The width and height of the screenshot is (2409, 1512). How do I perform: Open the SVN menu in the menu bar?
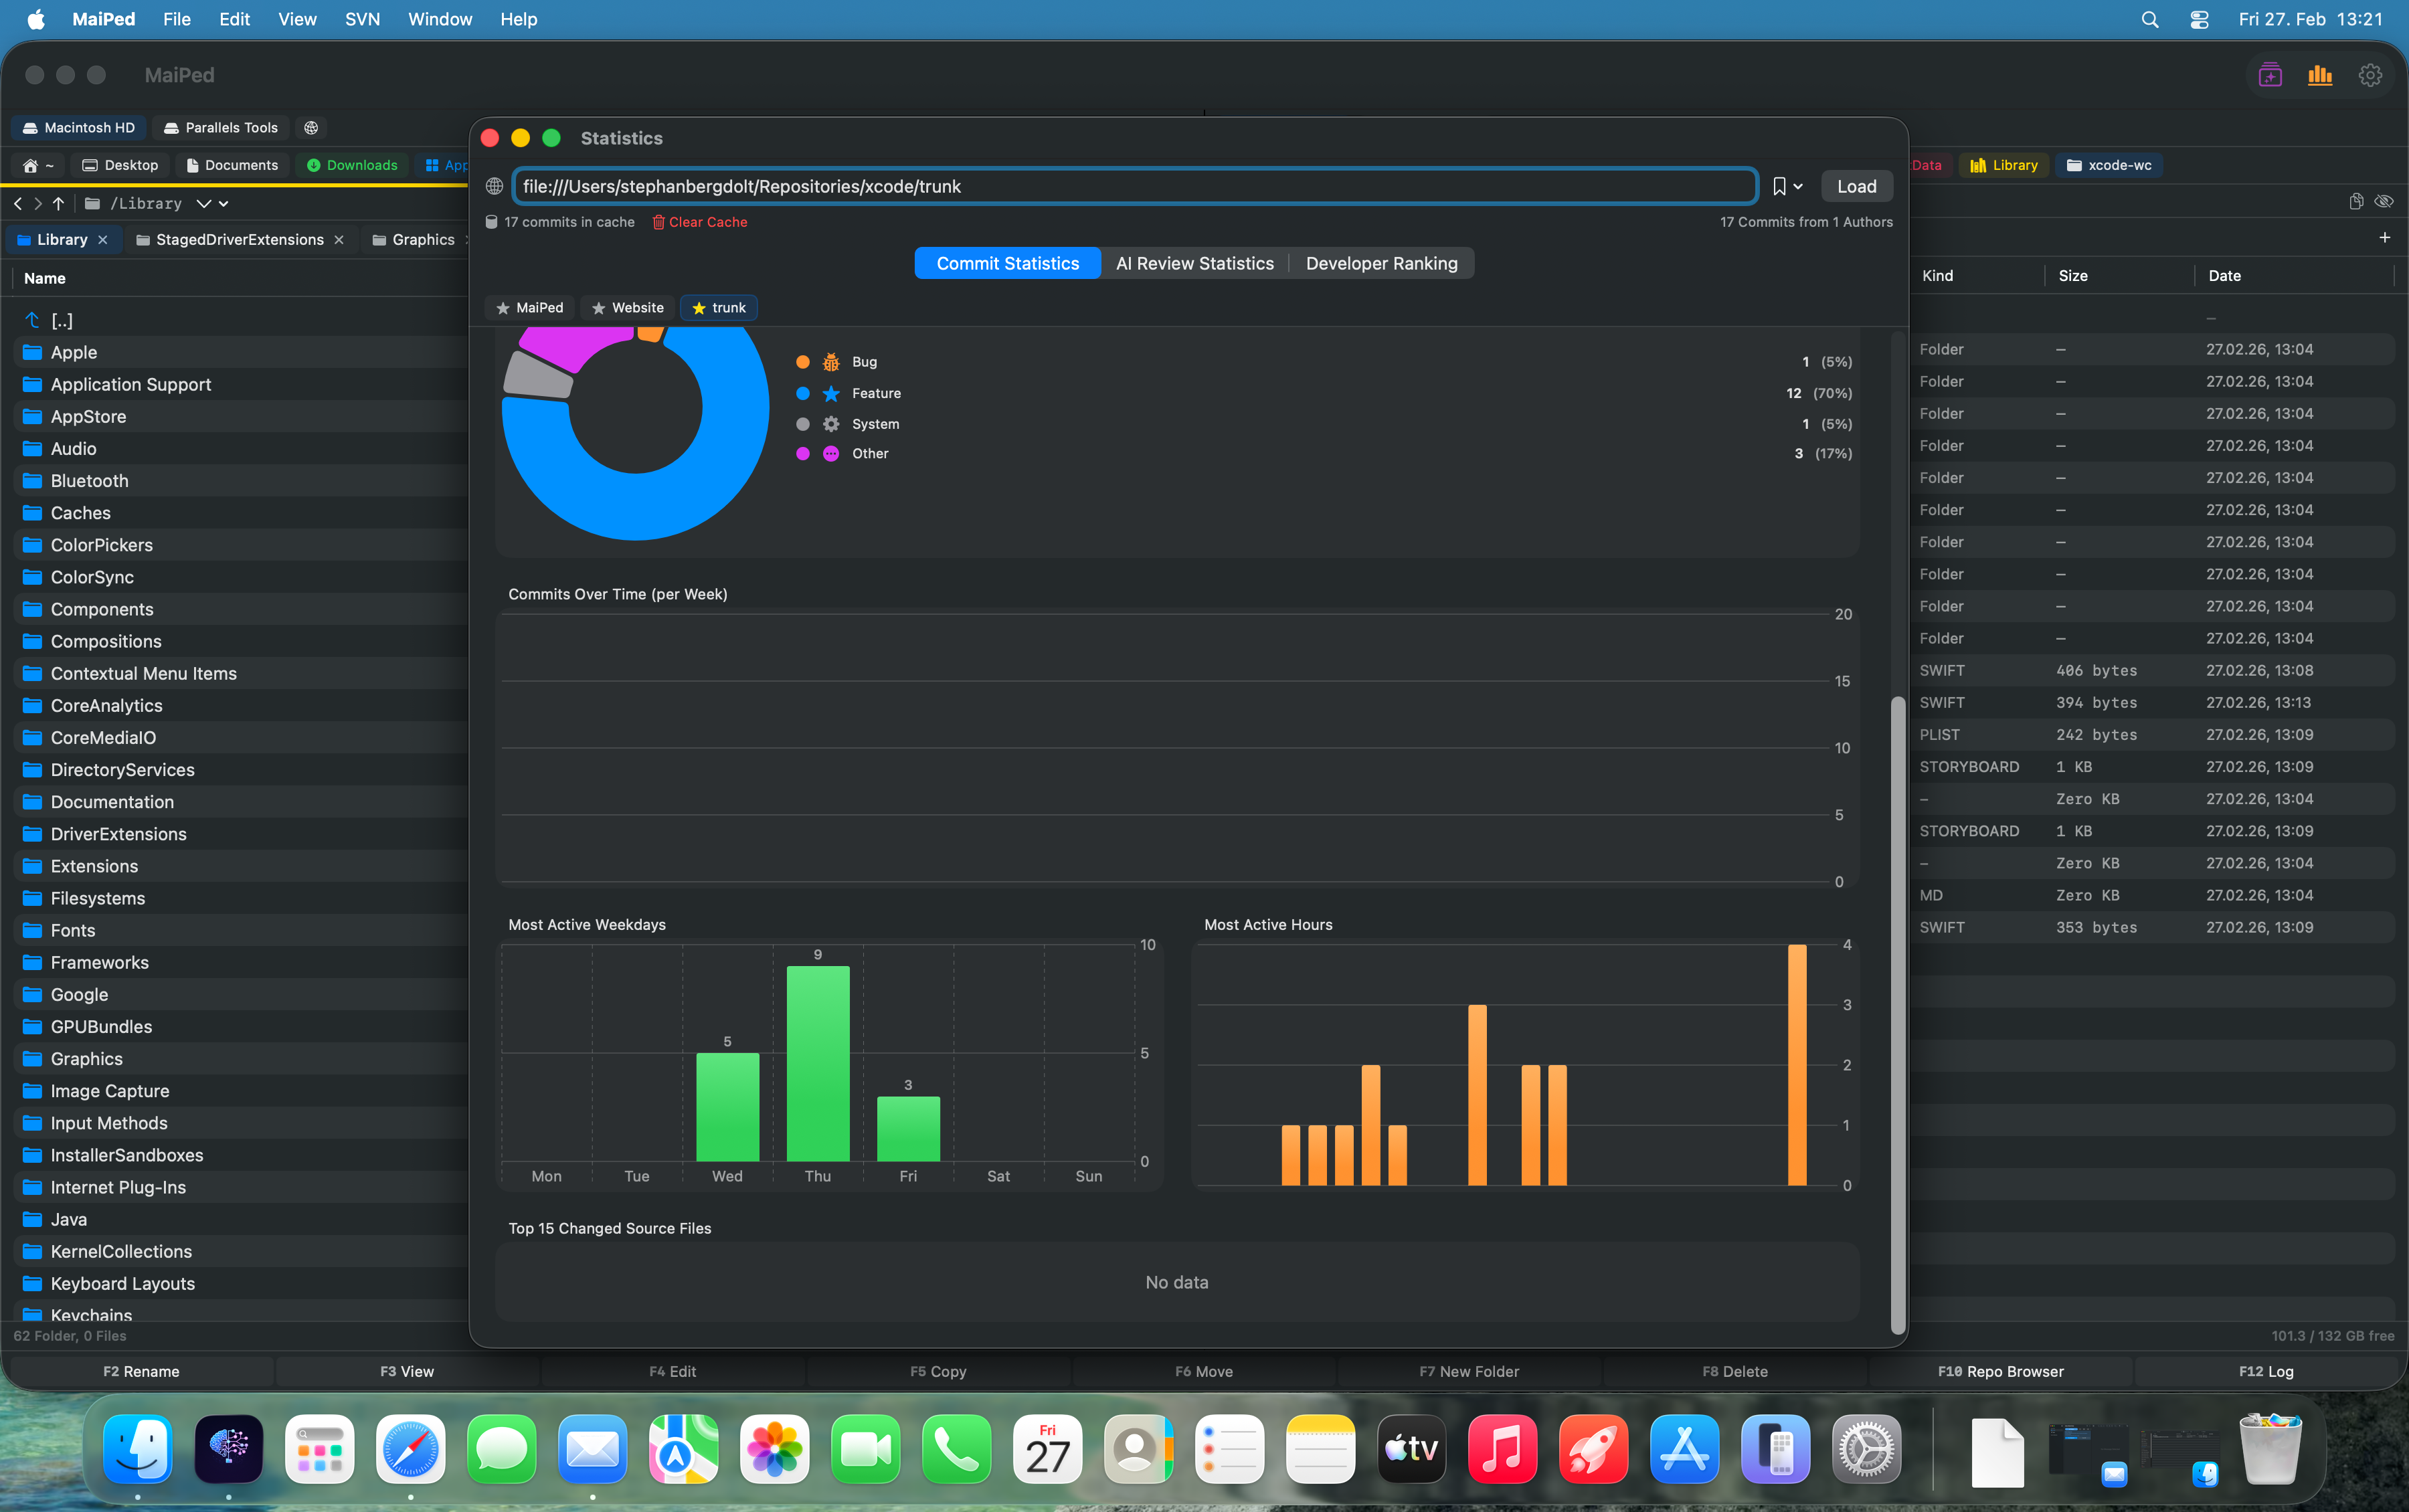point(362,19)
